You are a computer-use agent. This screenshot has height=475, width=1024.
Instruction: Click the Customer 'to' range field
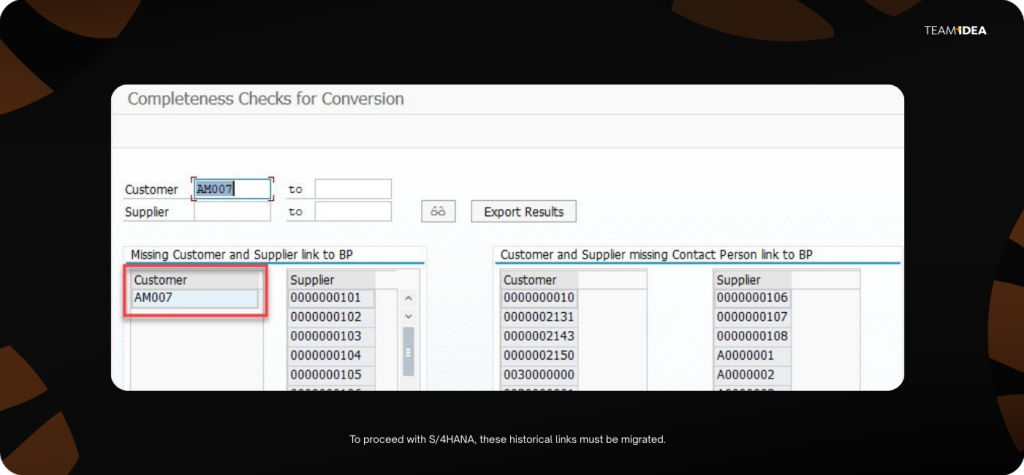pyautogui.click(x=353, y=189)
